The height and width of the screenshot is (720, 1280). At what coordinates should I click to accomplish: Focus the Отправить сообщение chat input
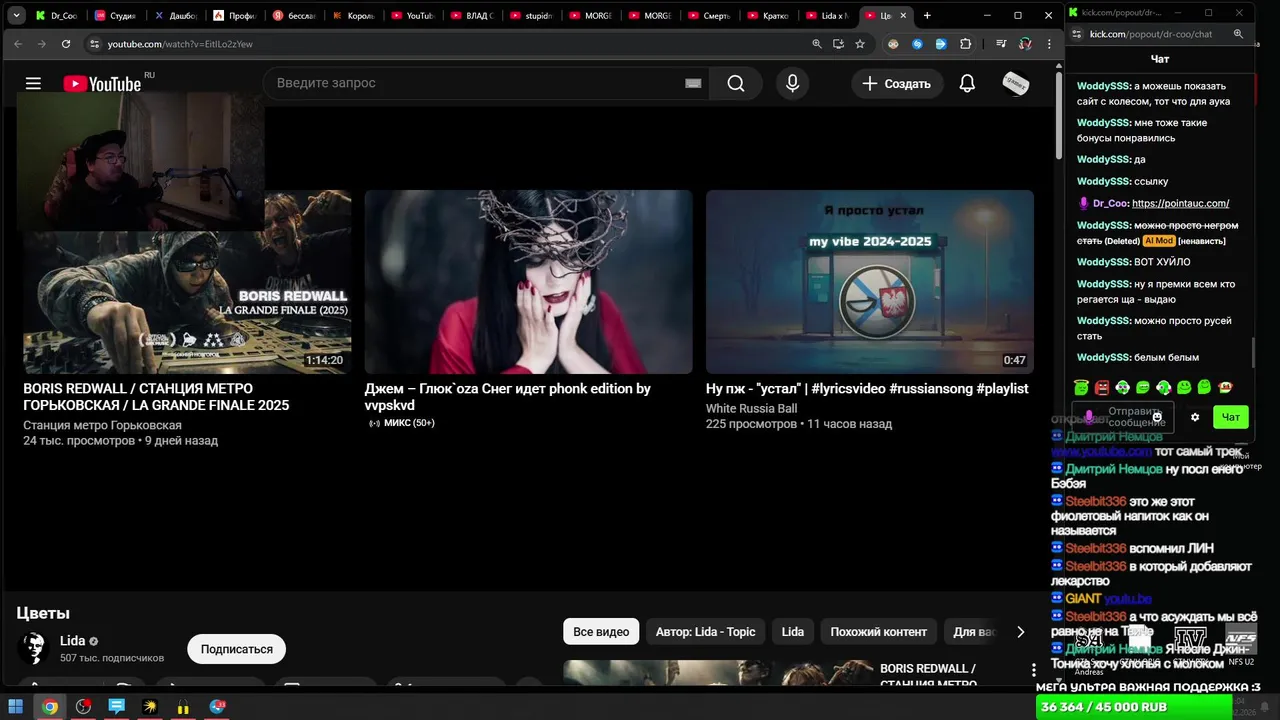point(1123,417)
